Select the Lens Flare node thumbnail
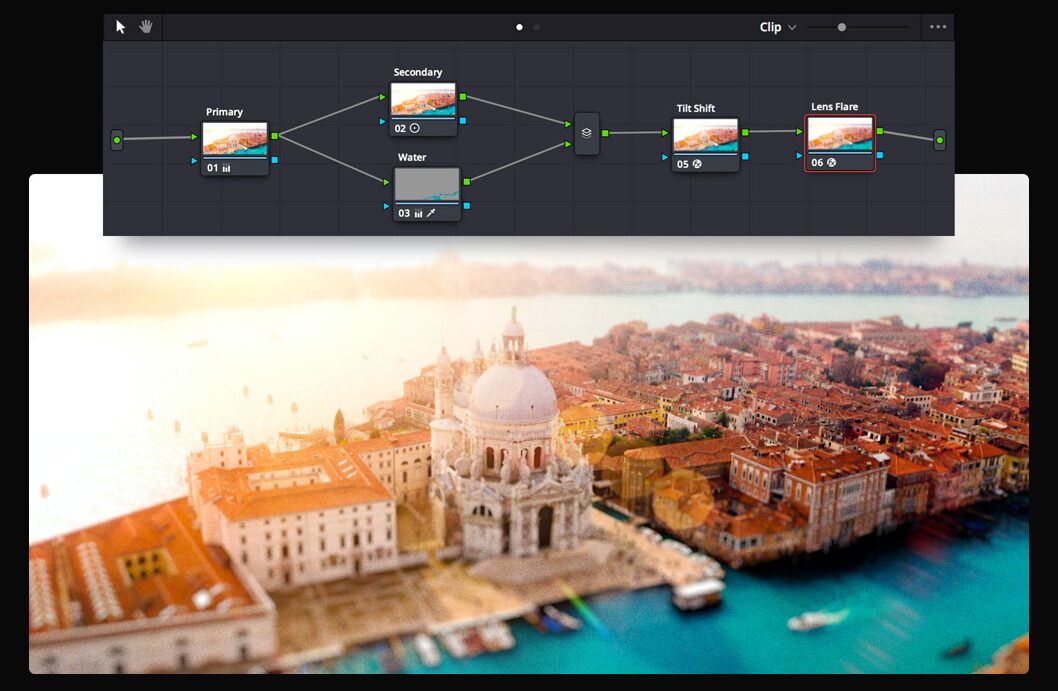The width and height of the screenshot is (1058, 691). [840, 134]
